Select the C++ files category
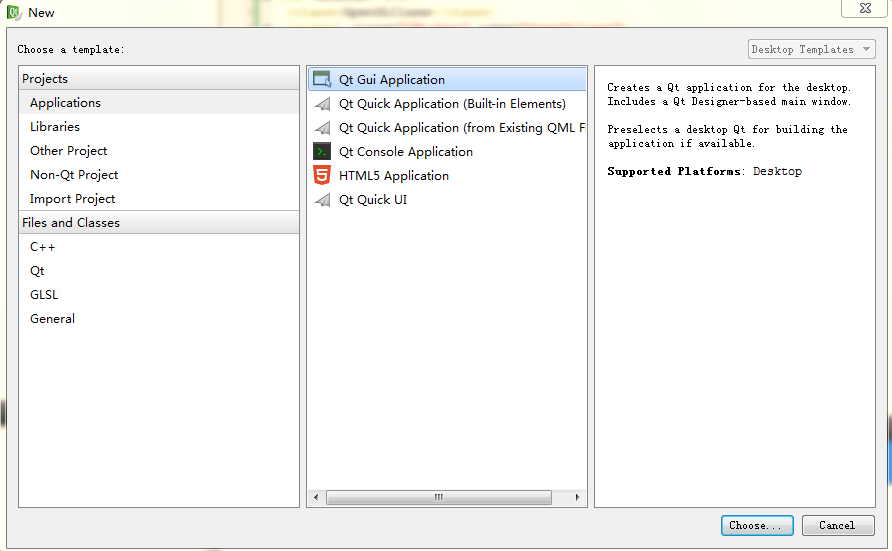 pos(159,247)
